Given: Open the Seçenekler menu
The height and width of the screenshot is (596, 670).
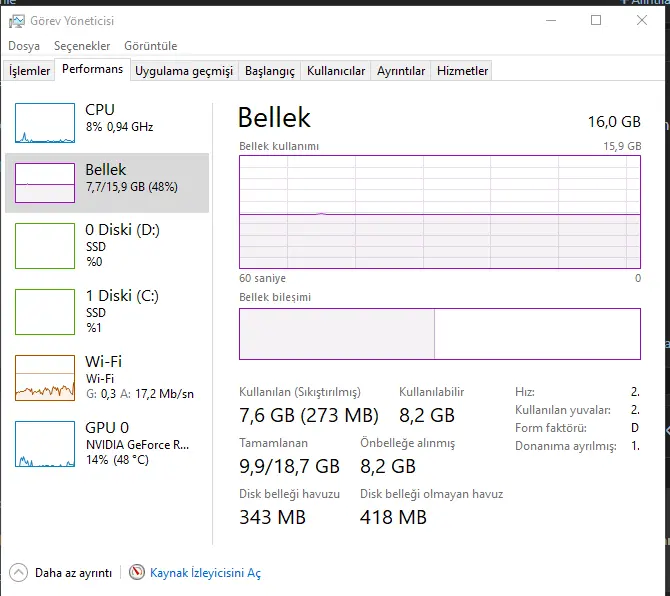Looking at the screenshot, I should point(82,46).
